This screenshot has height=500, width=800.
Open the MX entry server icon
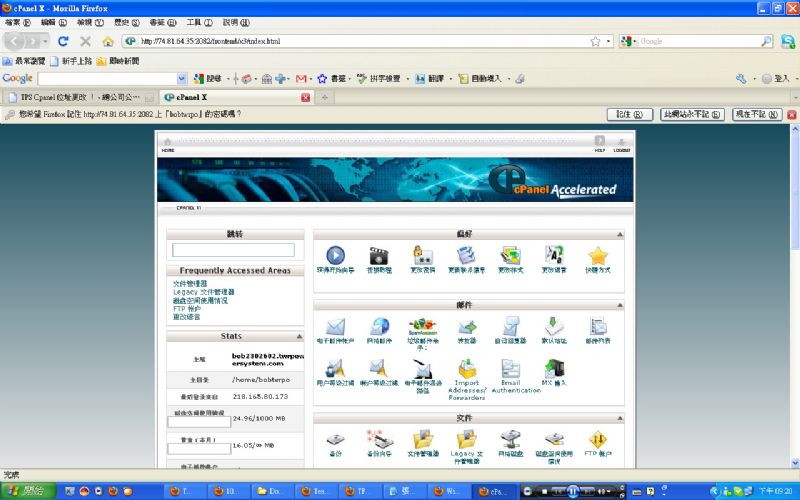tap(554, 368)
